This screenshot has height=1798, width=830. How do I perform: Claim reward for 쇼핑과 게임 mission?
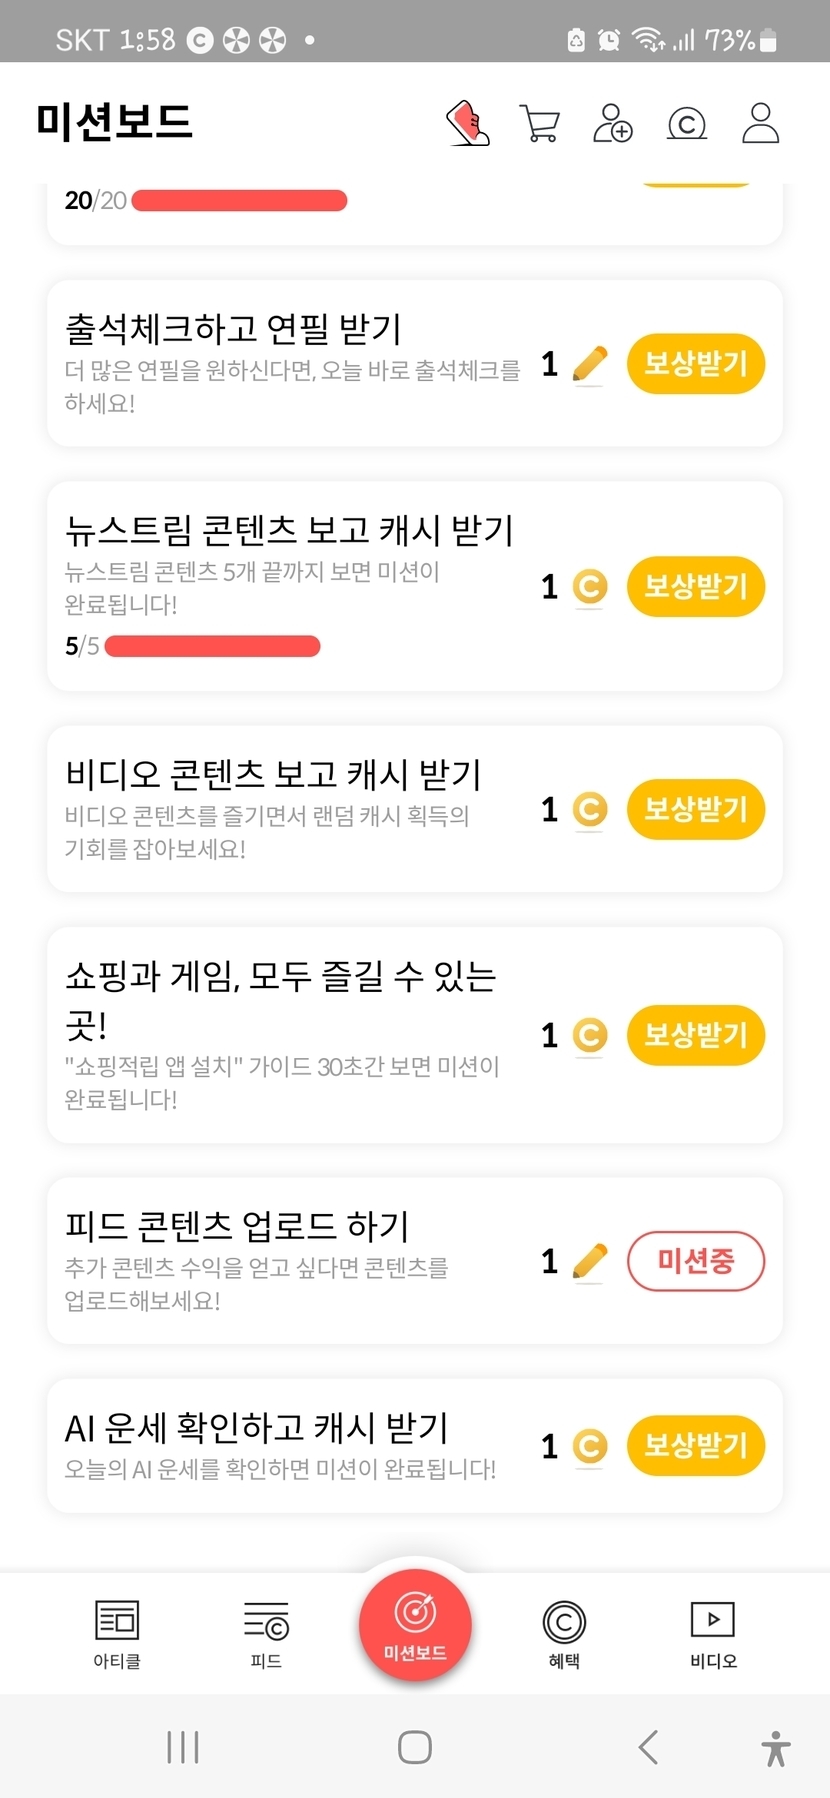[695, 1035]
